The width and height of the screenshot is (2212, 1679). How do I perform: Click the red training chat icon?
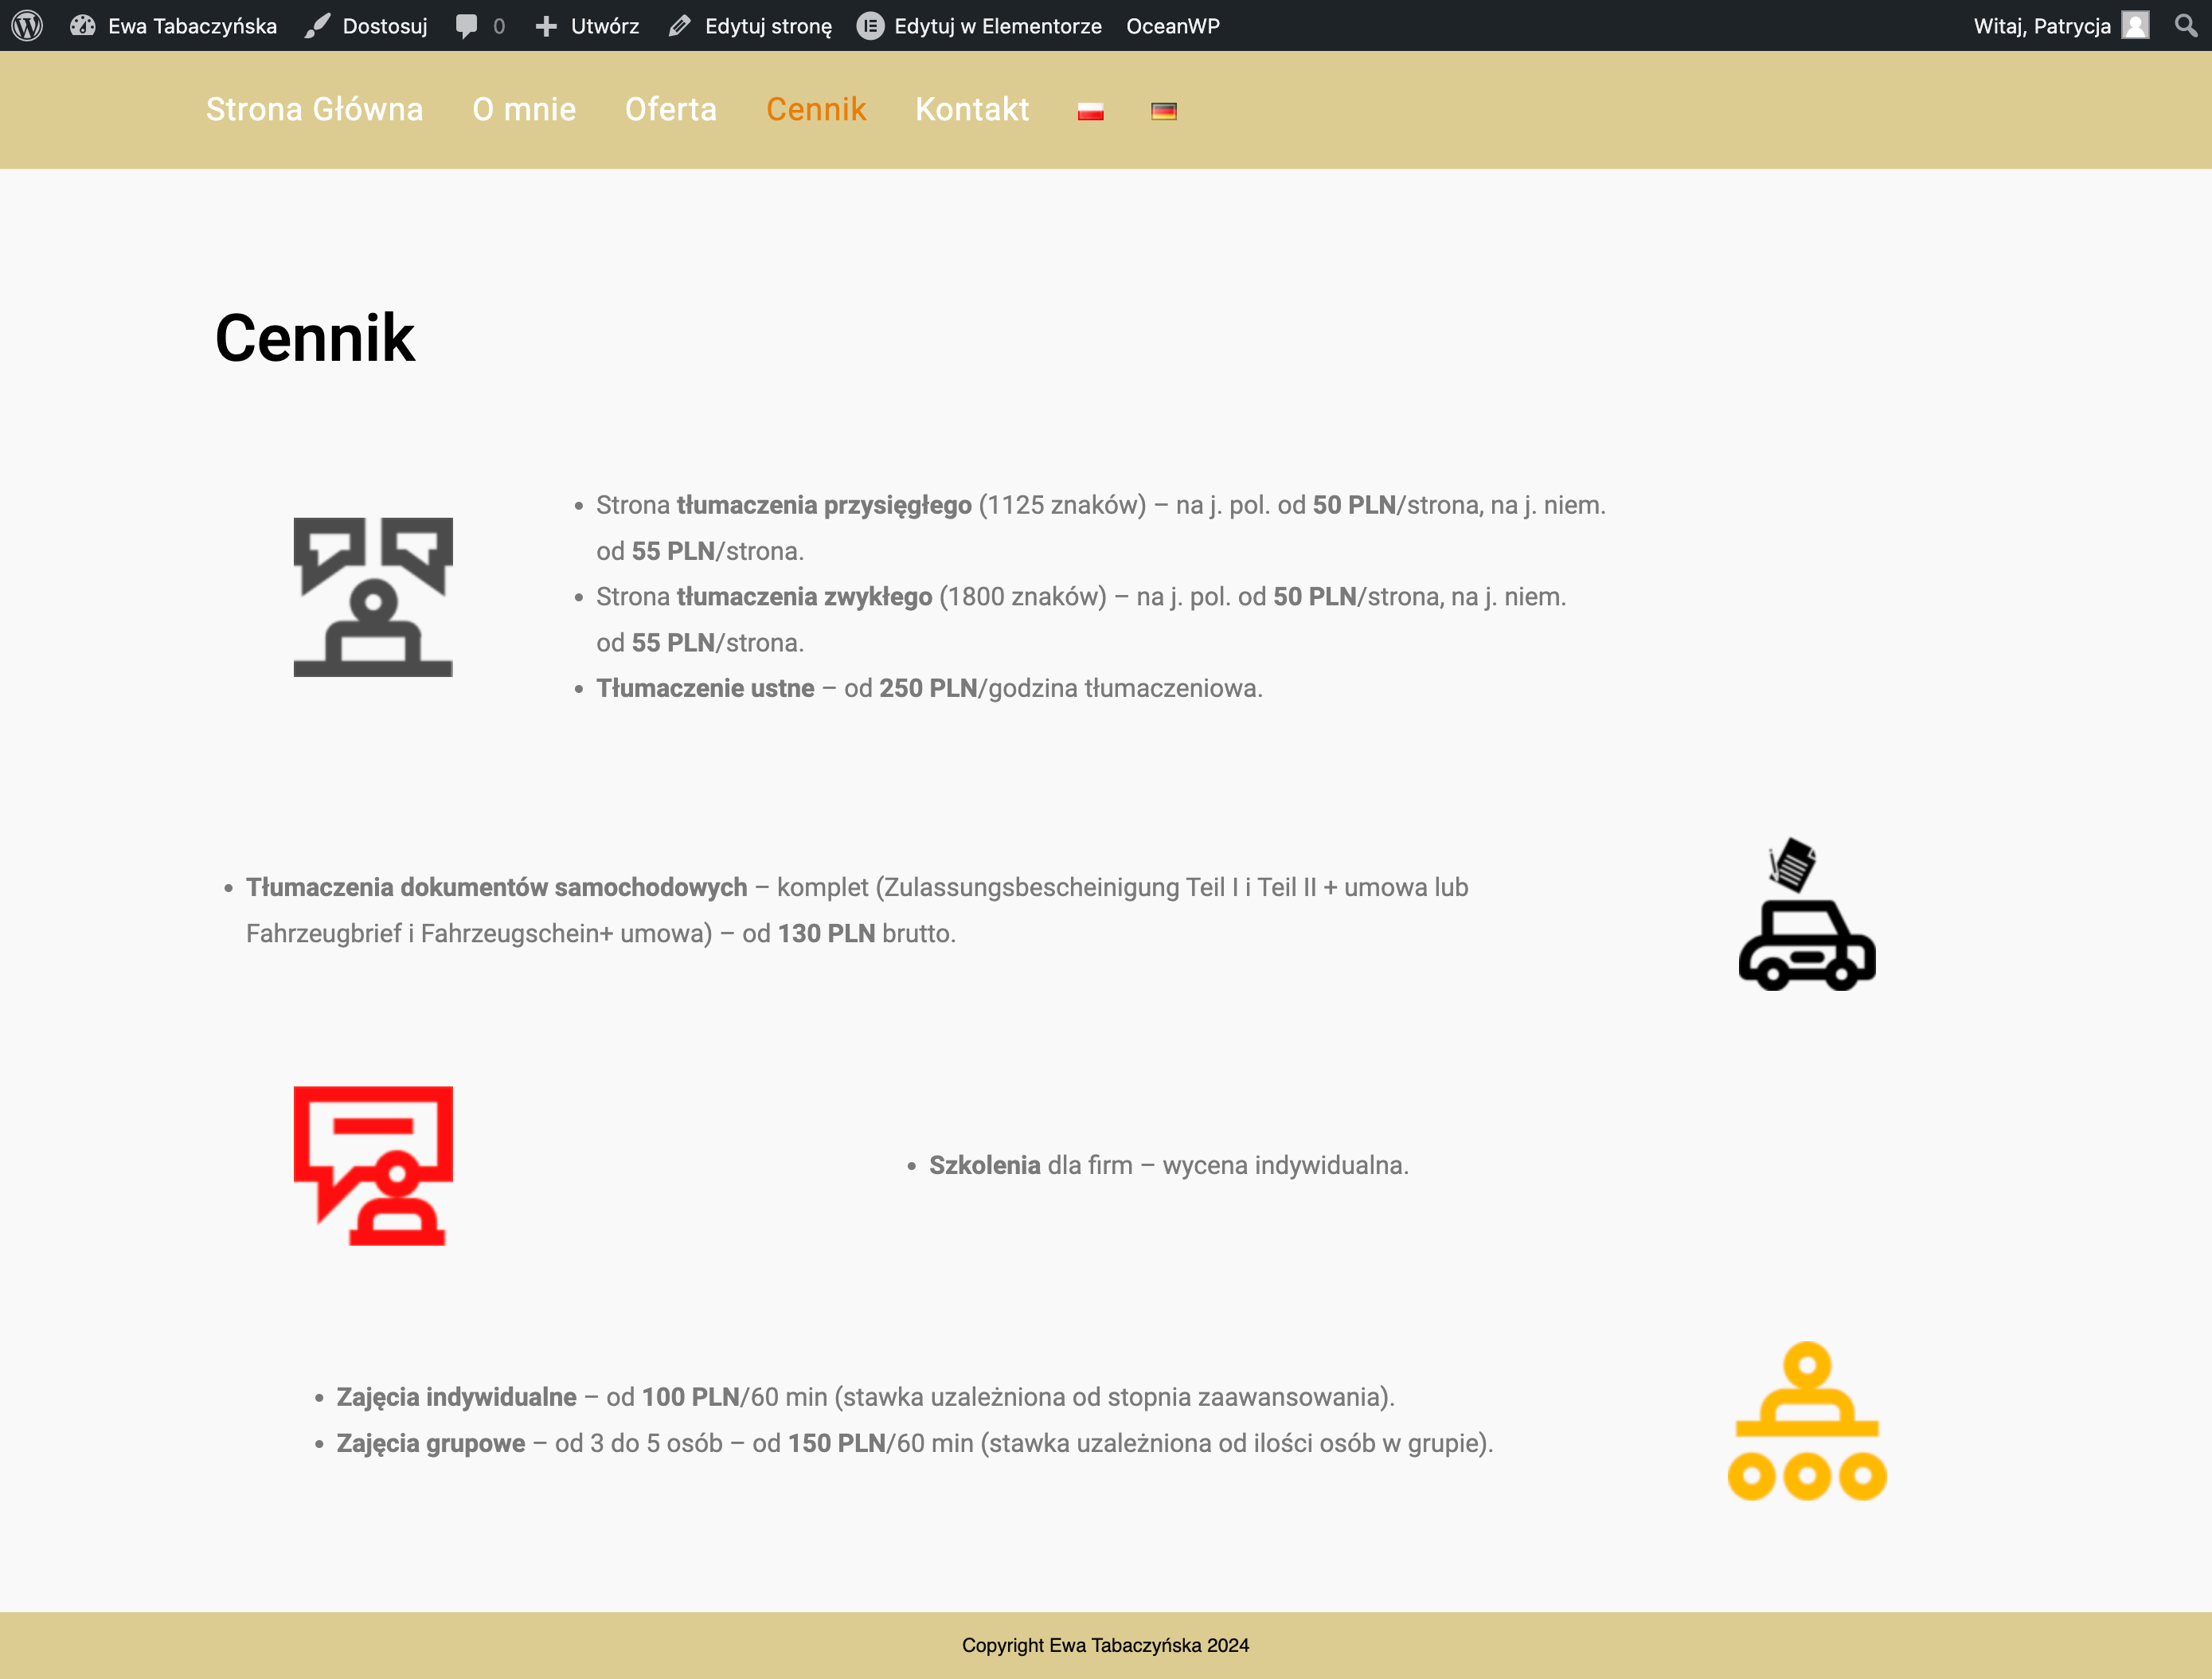373,1165
